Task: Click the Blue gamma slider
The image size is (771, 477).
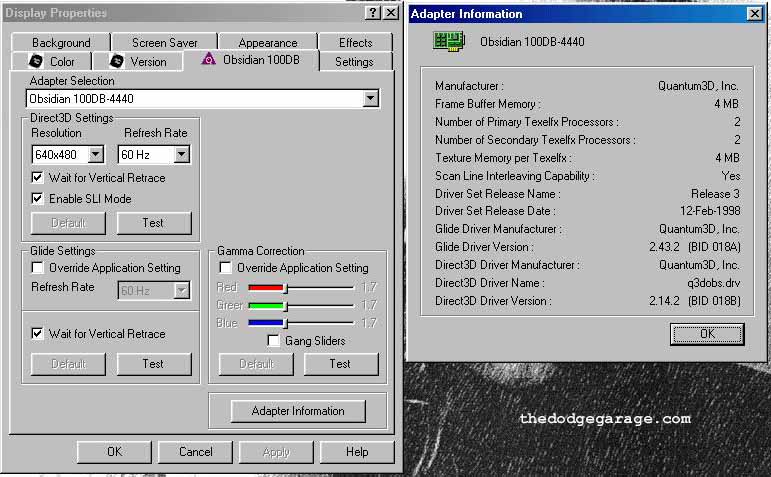Action: pyautogui.click(x=301, y=323)
